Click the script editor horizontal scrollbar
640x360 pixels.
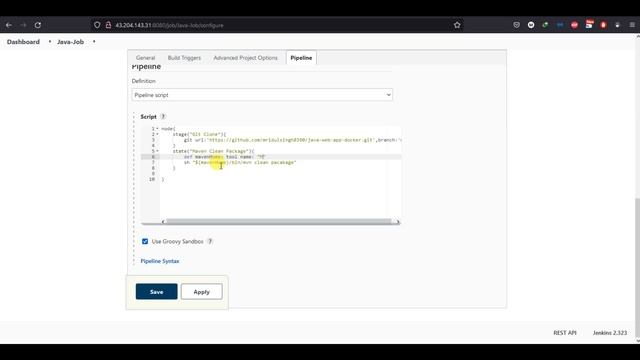278,222
